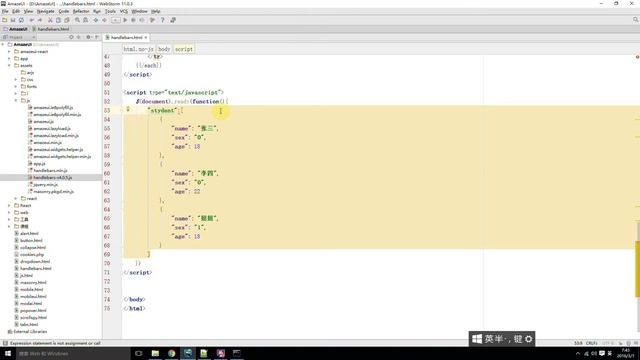This screenshot has height=360, width=640.
Task: Expand the app folder
Action: [9, 58]
